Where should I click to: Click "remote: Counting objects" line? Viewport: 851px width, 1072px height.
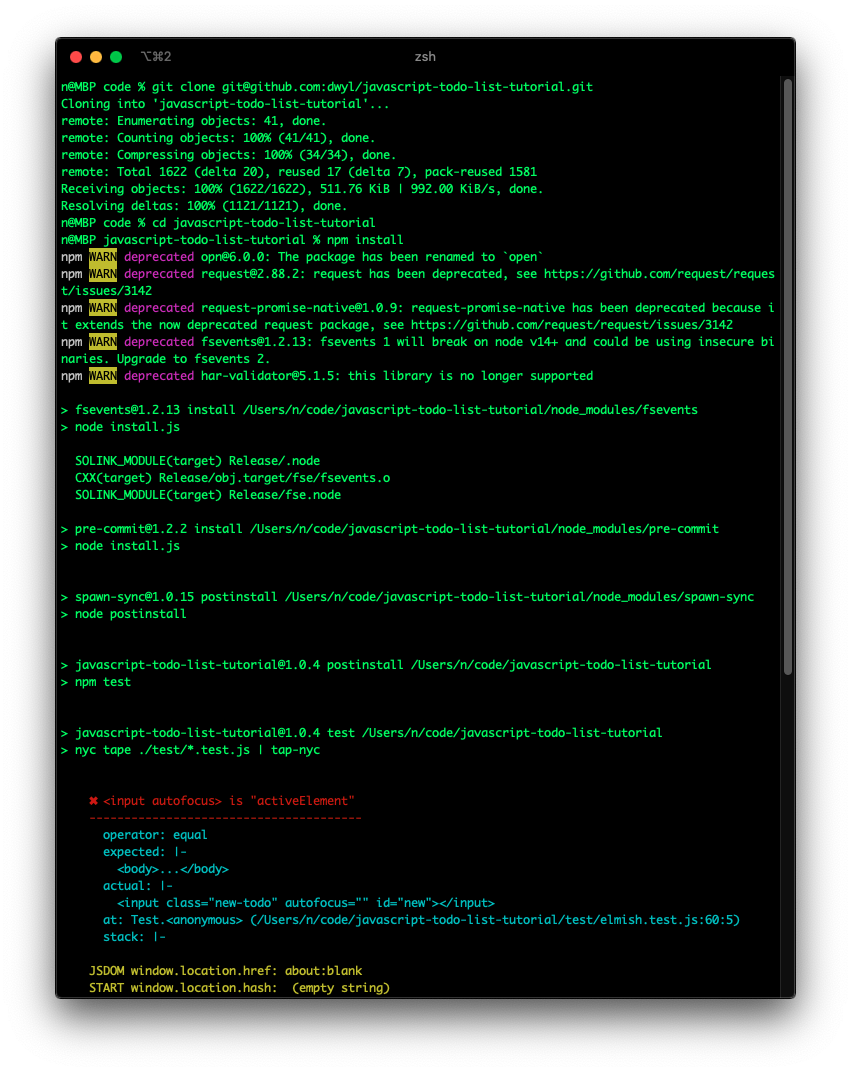click(218, 138)
